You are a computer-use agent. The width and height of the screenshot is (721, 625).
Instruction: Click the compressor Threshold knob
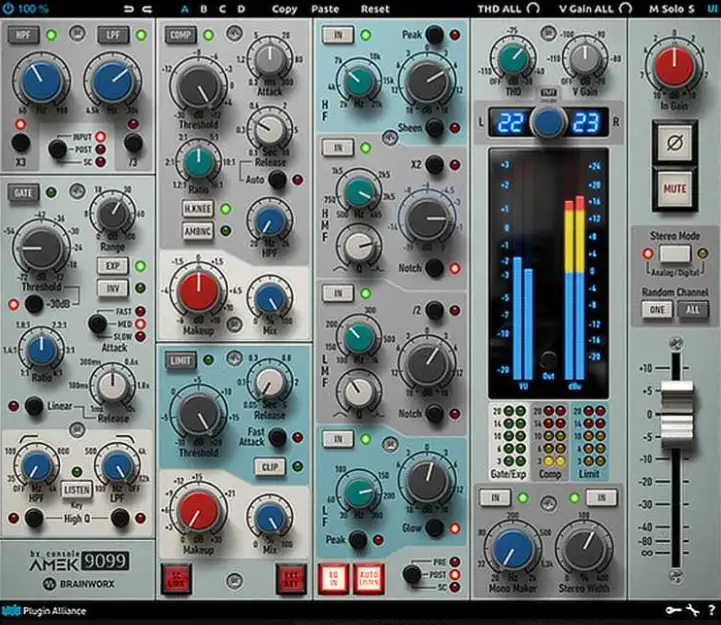[198, 88]
